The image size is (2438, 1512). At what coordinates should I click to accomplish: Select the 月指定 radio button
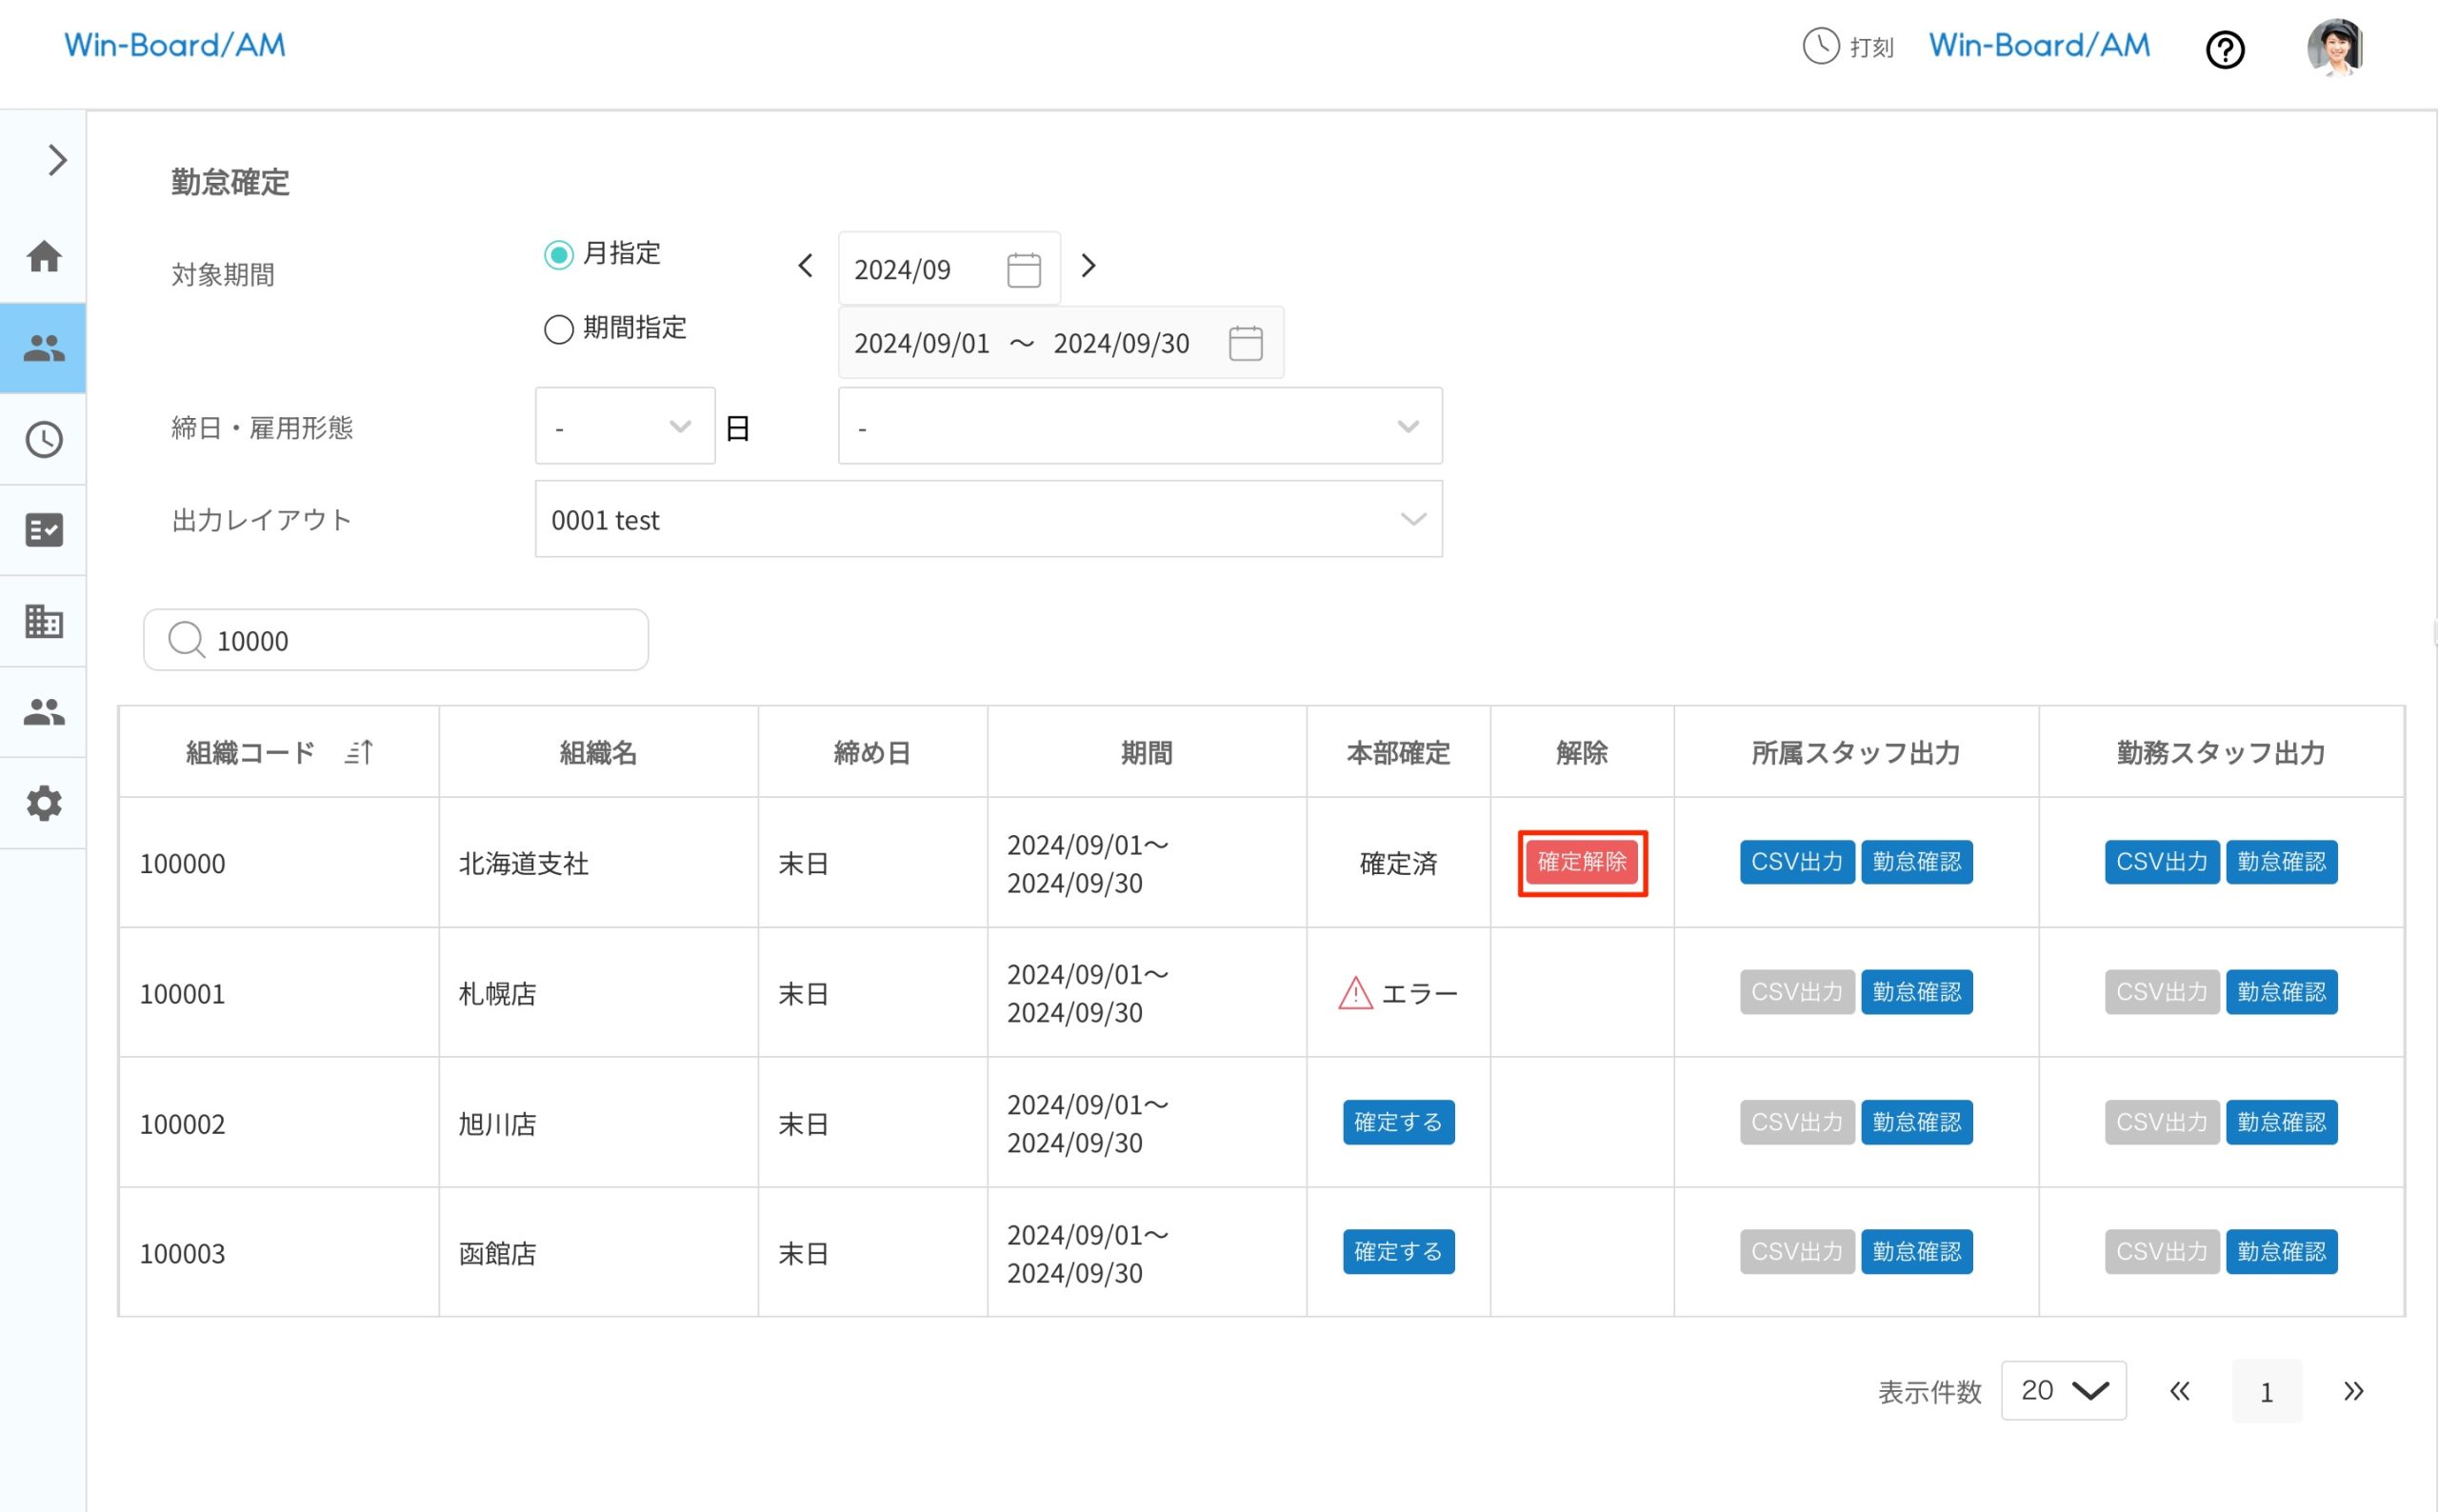click(x=558, y=254)
